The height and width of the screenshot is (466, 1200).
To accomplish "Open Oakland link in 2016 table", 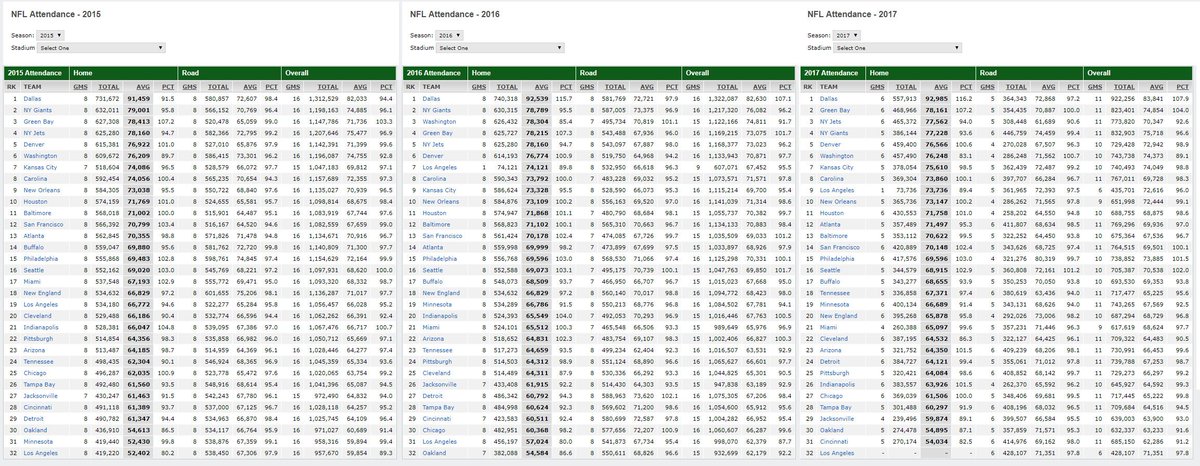I will click(x=435, y=451).
